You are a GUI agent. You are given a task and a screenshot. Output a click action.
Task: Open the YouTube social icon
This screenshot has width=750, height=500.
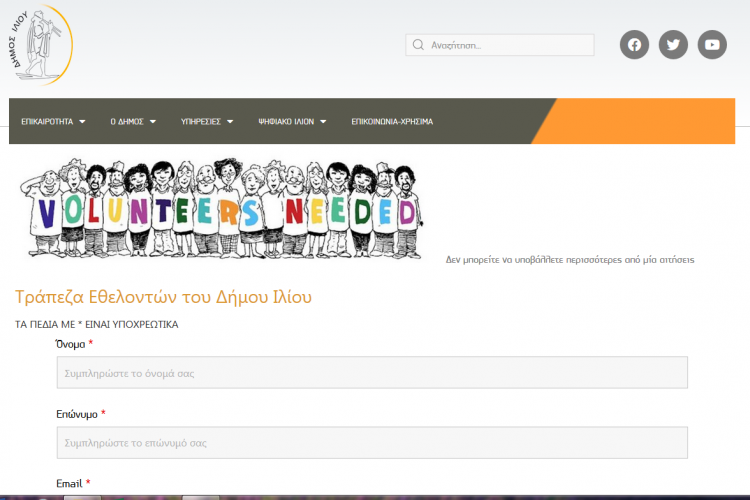coord(712,45)
